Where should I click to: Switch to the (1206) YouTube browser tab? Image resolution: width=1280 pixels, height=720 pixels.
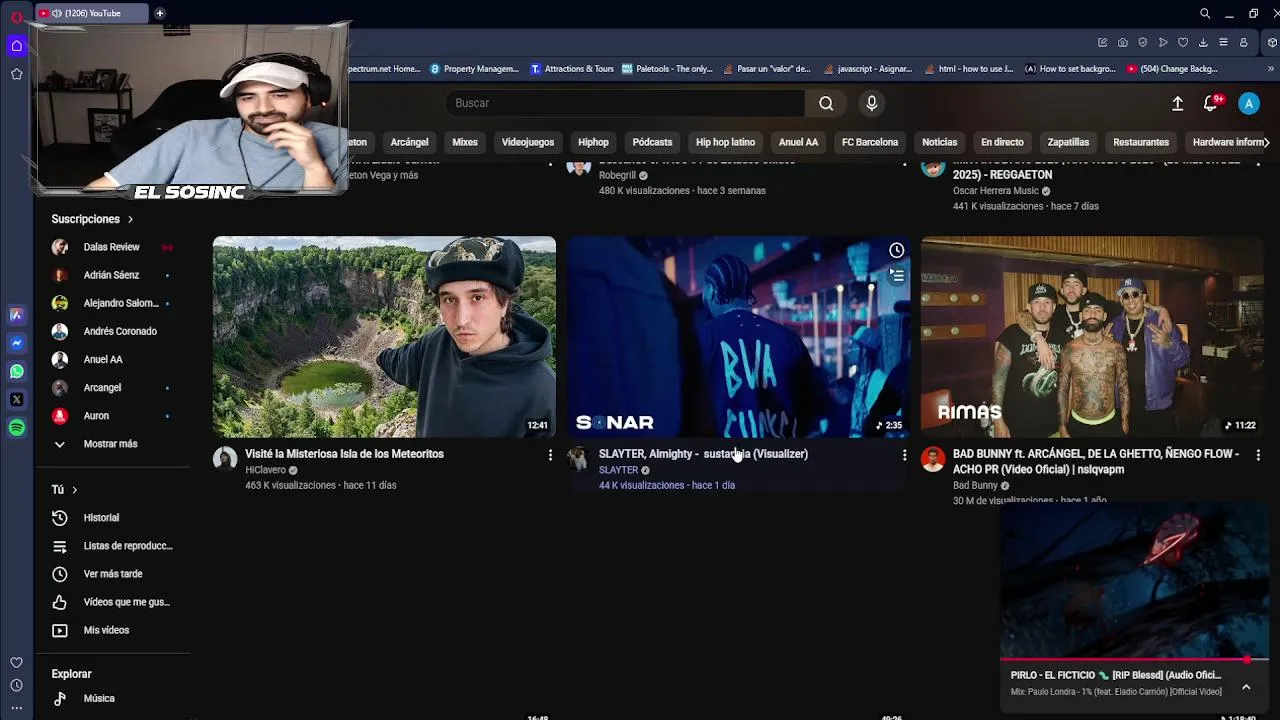(x=92, y=13)
